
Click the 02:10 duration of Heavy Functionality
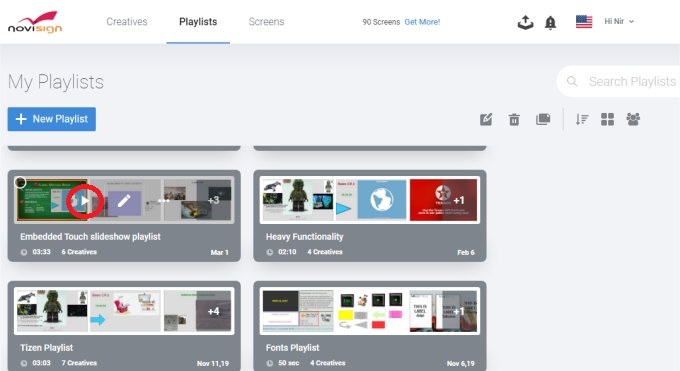[x=287, y=252]
